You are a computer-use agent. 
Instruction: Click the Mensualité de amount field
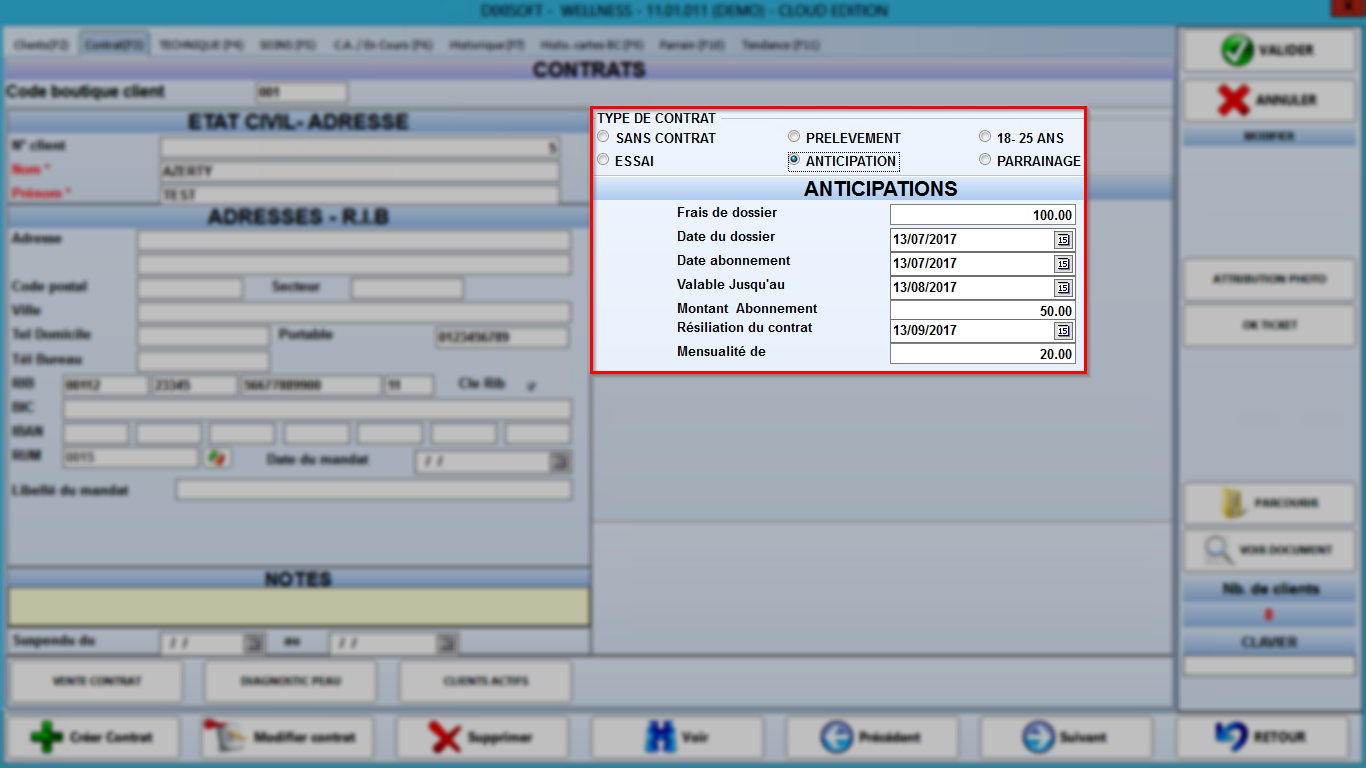point(983,354)
